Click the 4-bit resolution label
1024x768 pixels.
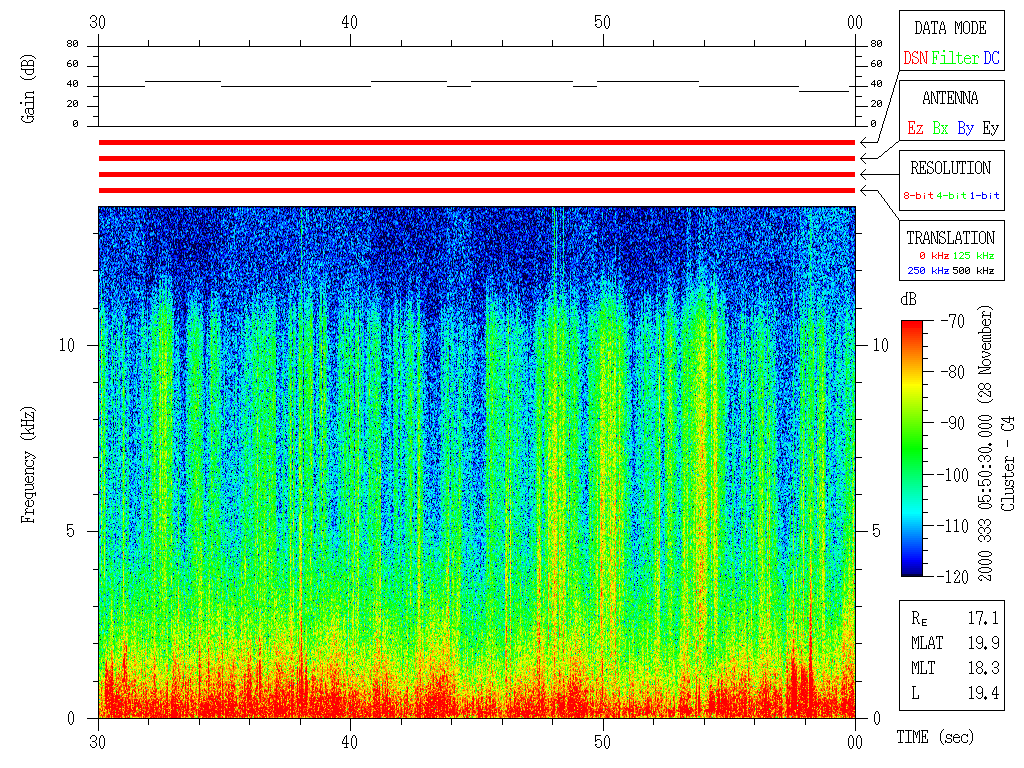952,196
